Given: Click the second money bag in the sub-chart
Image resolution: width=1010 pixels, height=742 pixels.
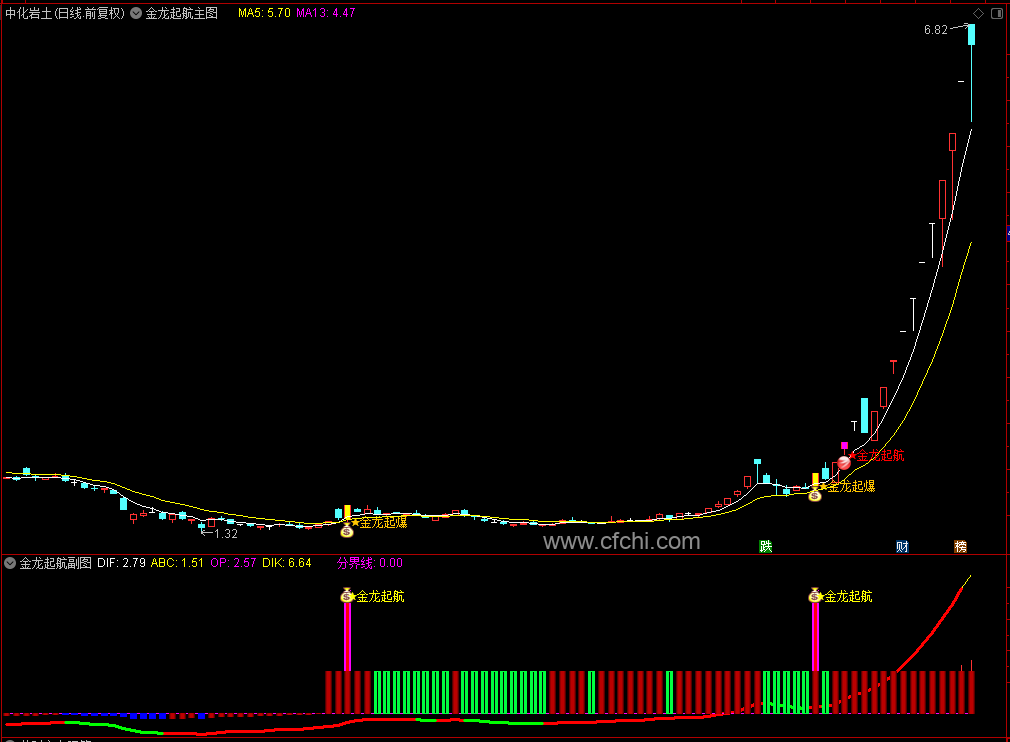Looking at the screenshot, I should tap(815, 596).
